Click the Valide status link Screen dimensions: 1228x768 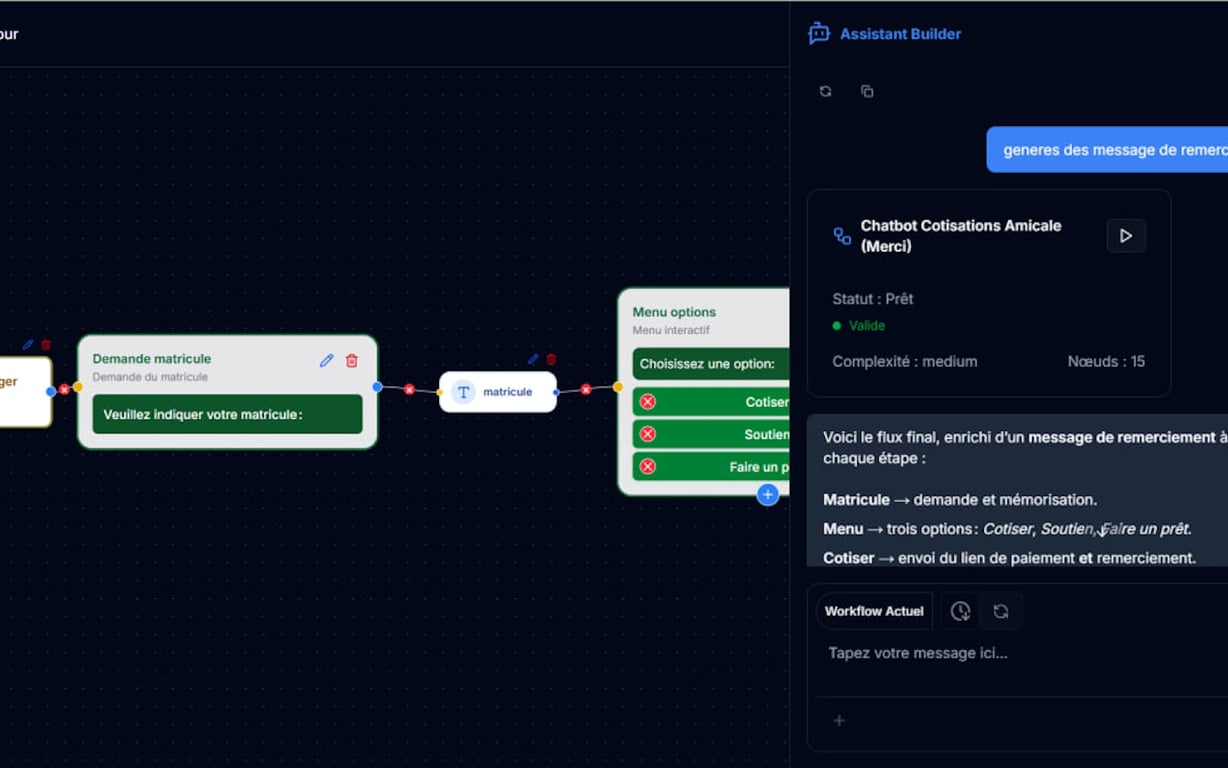point(866,325)
